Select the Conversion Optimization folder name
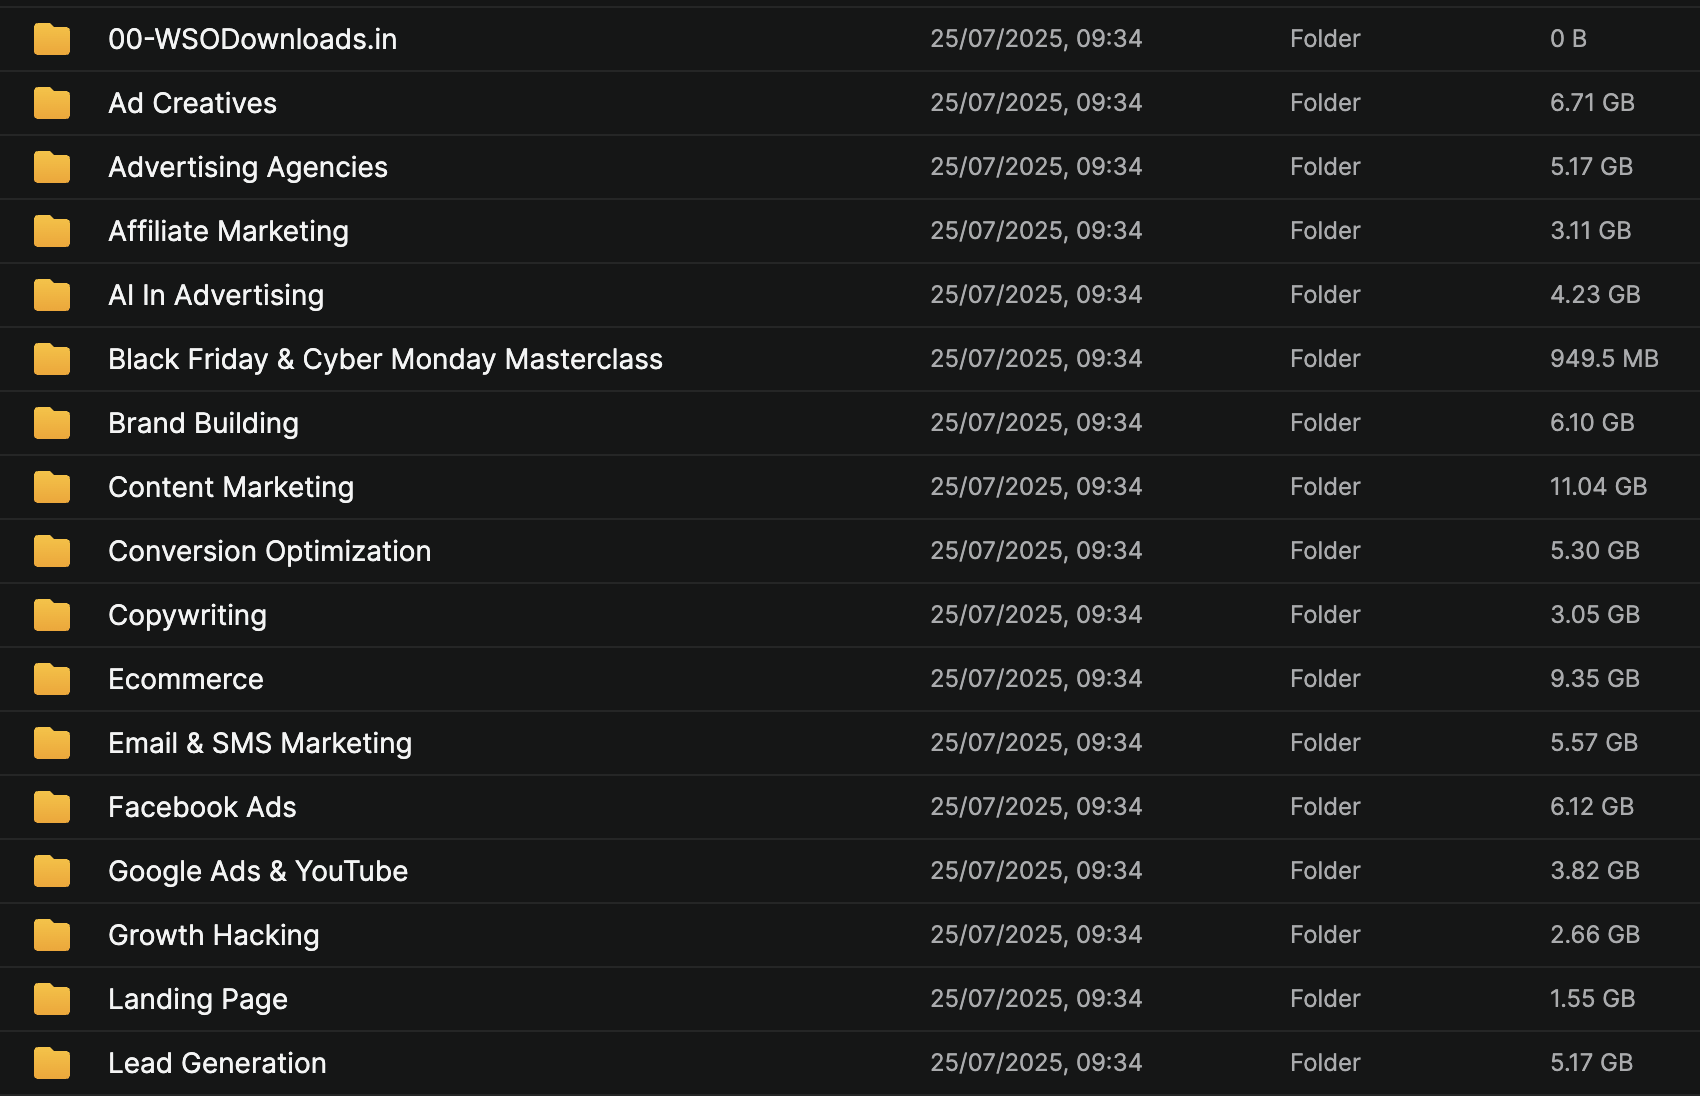 coord(269,551)
